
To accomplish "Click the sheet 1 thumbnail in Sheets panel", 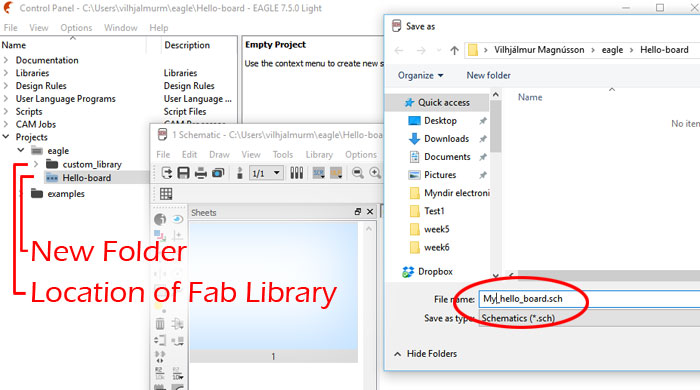I will coord(273,292).
